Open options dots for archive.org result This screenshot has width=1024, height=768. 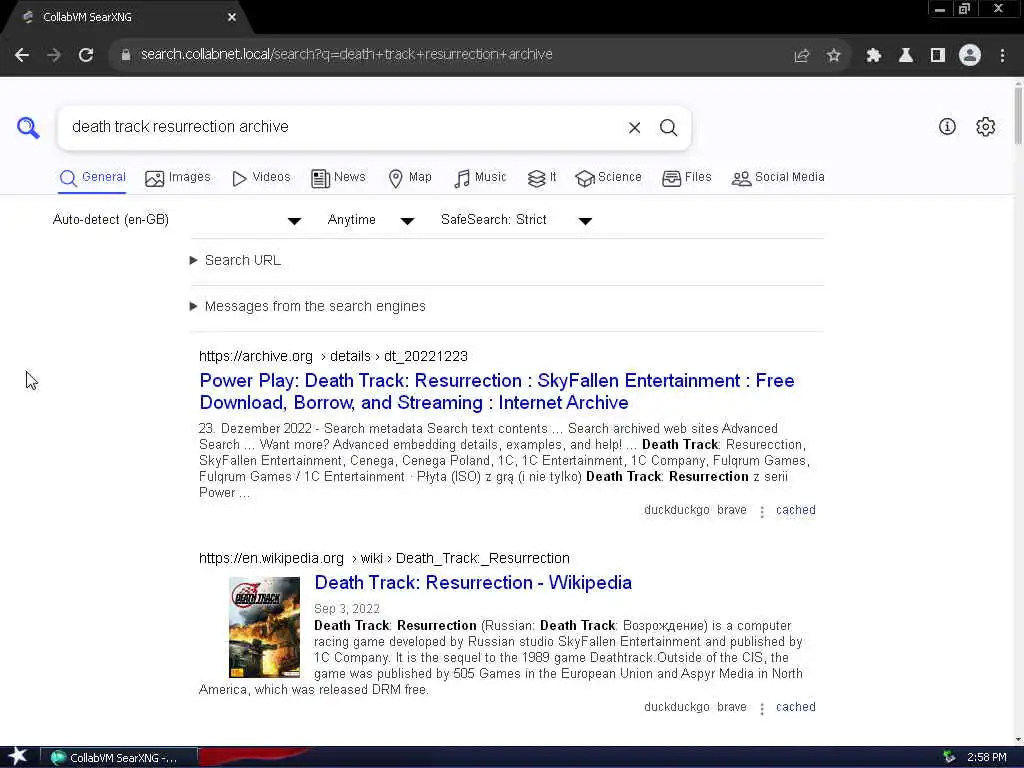click(x=761, y=512)
